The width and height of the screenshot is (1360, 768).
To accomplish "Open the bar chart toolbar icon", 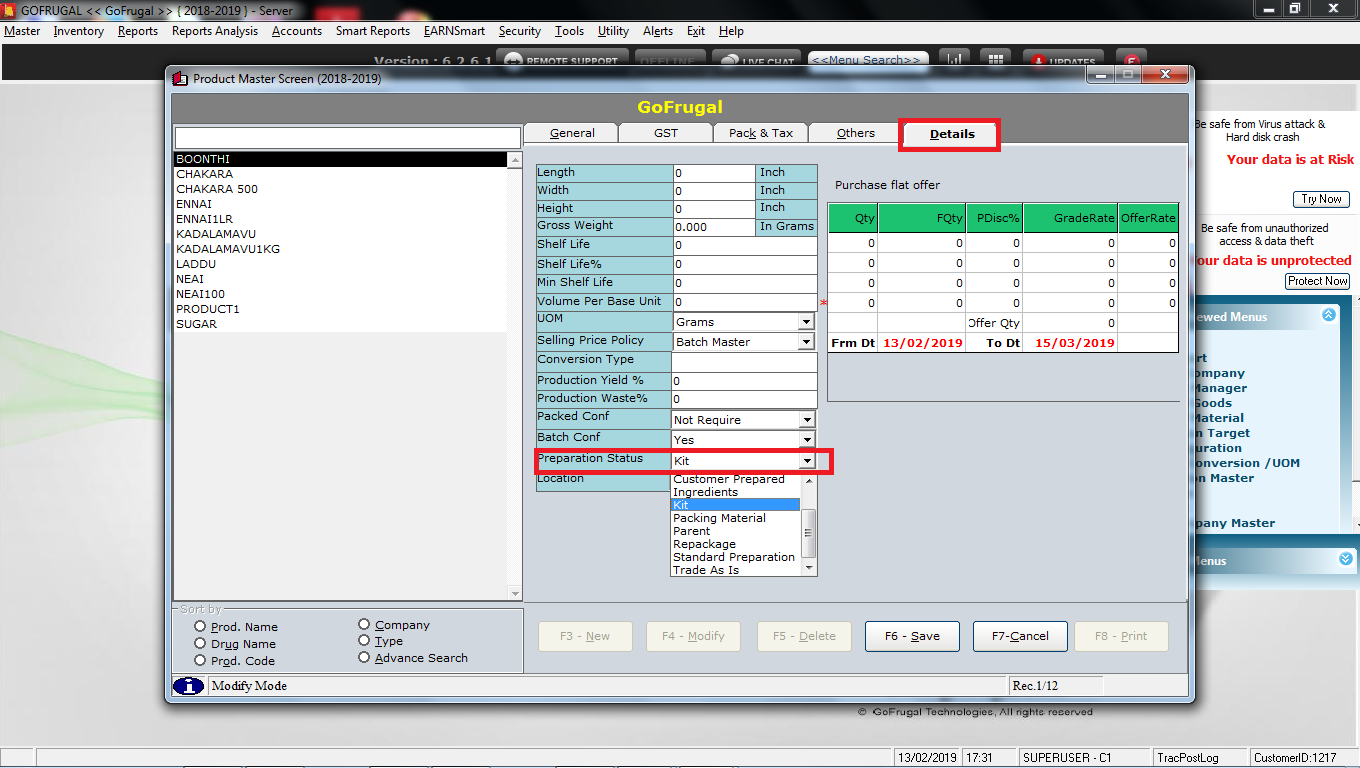I will (x=954, y=59).
